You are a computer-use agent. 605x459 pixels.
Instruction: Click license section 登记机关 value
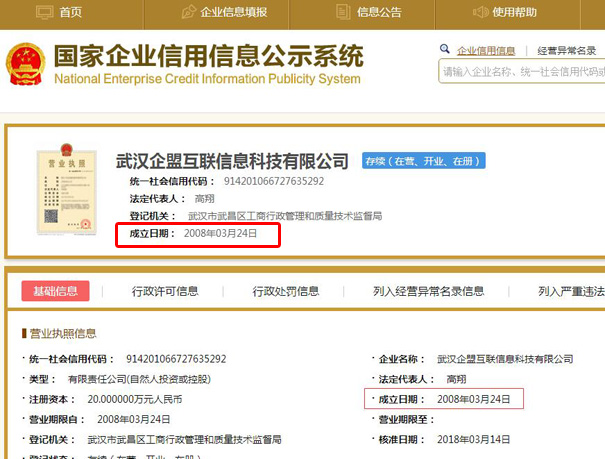(x=184, y=439)
